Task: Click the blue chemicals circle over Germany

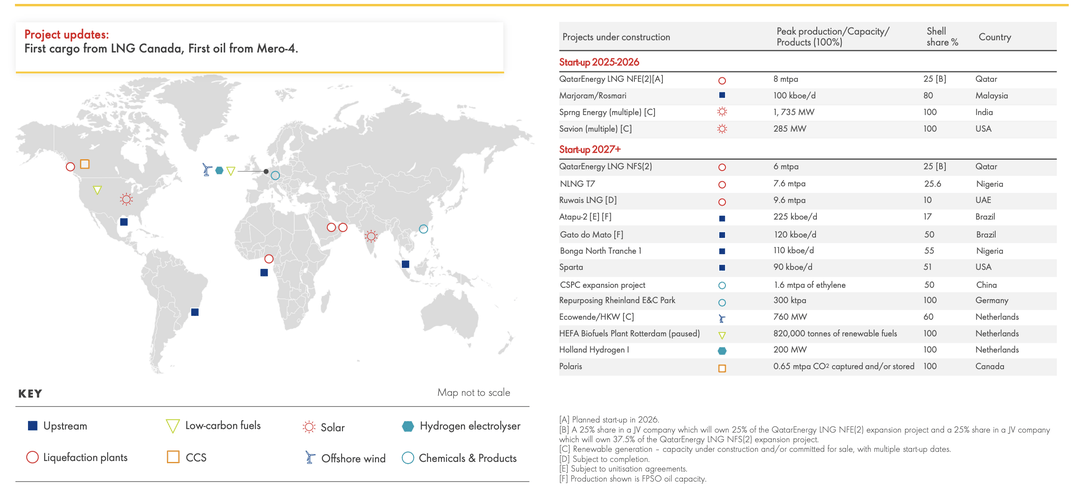Action: [275, 176]
